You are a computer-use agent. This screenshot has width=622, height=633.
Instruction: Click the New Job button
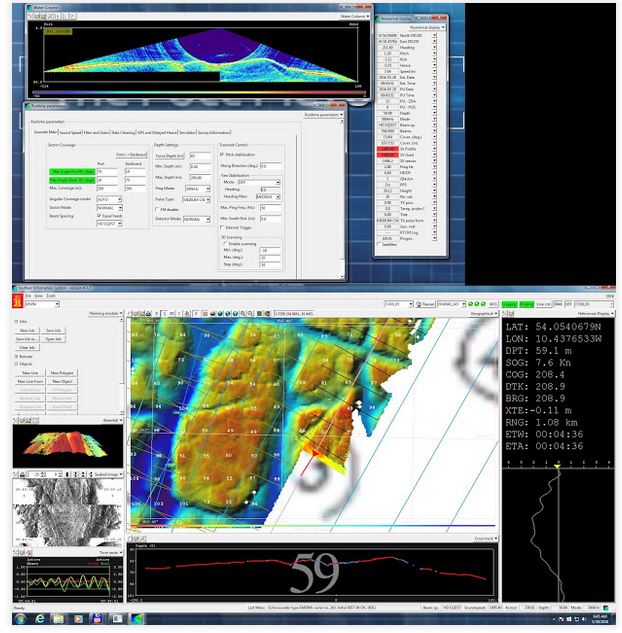[28, 330]
